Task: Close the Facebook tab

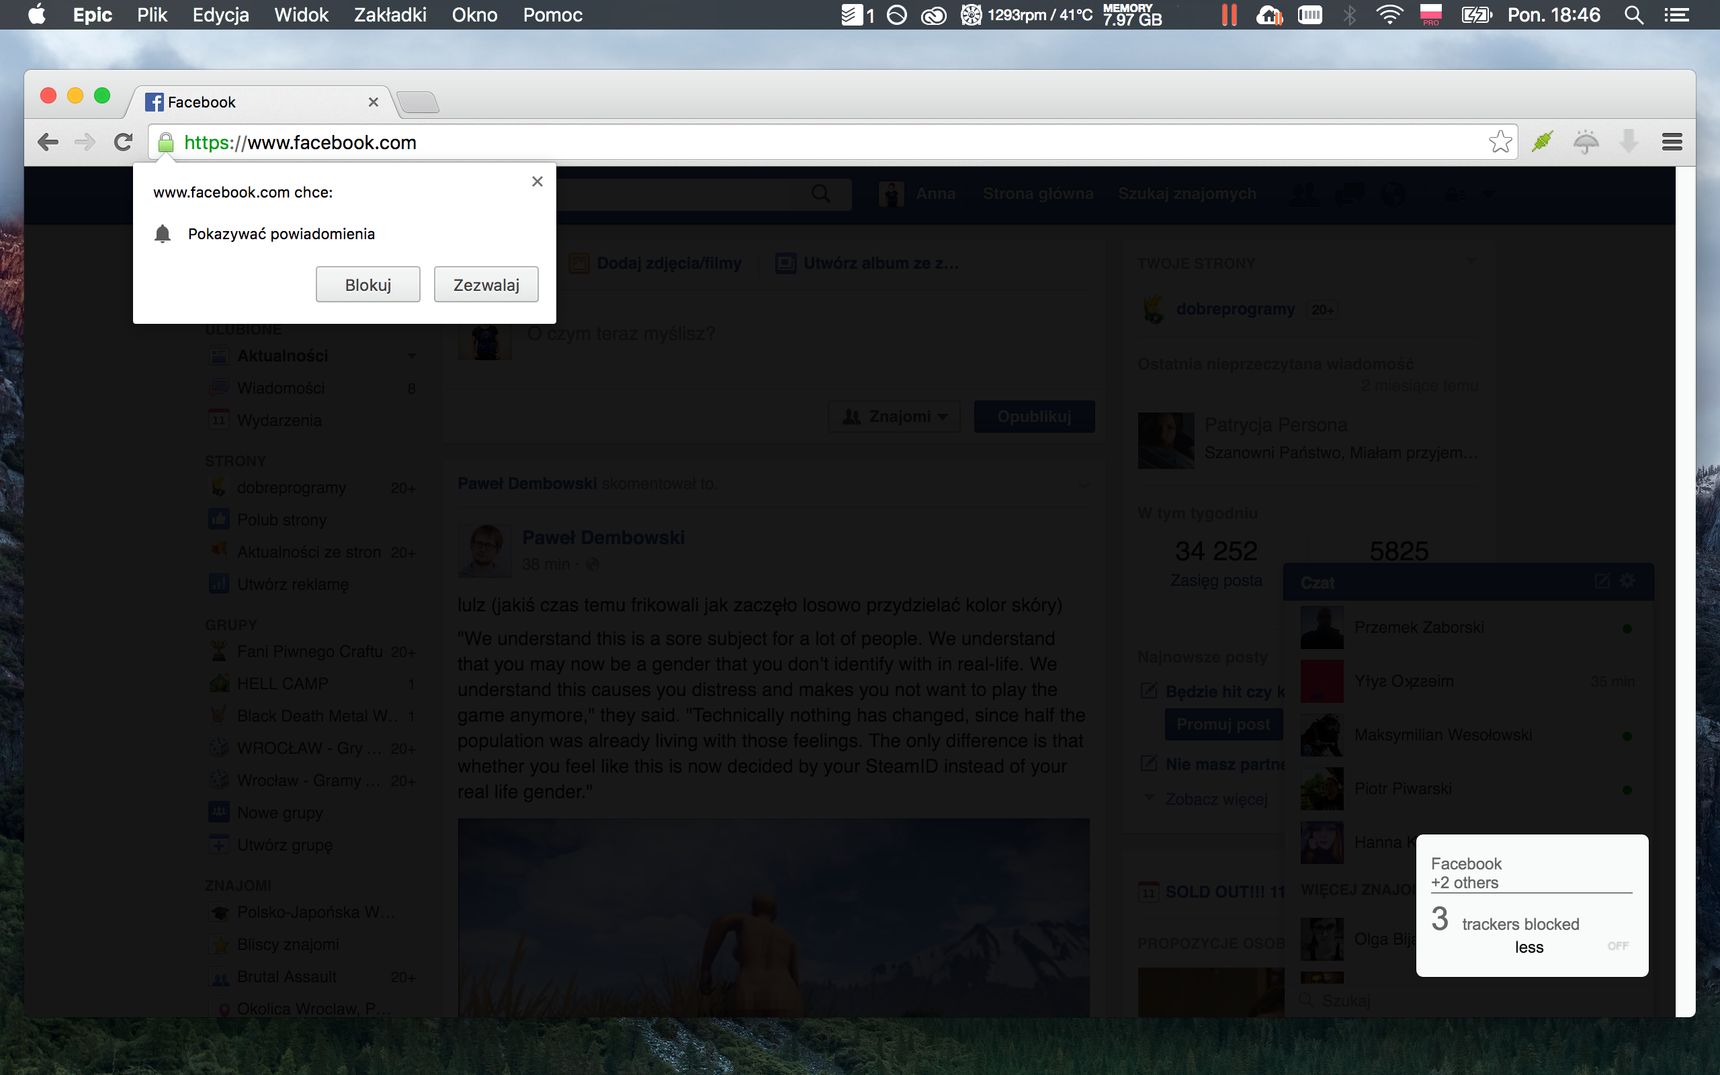Action: tap(373, 102)
